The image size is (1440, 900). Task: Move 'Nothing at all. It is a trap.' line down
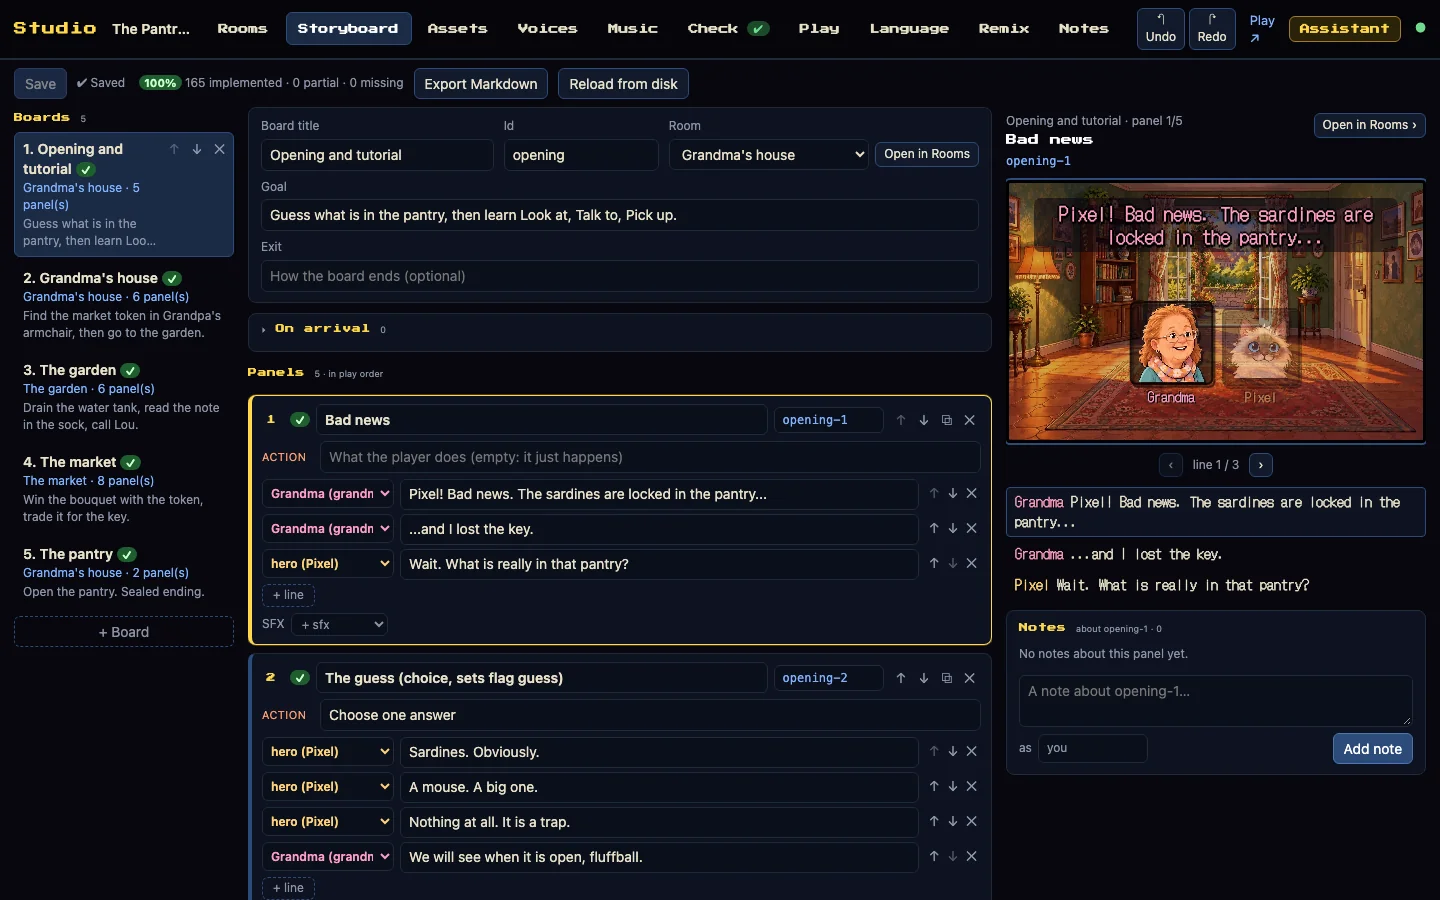[x=953, y=821]
